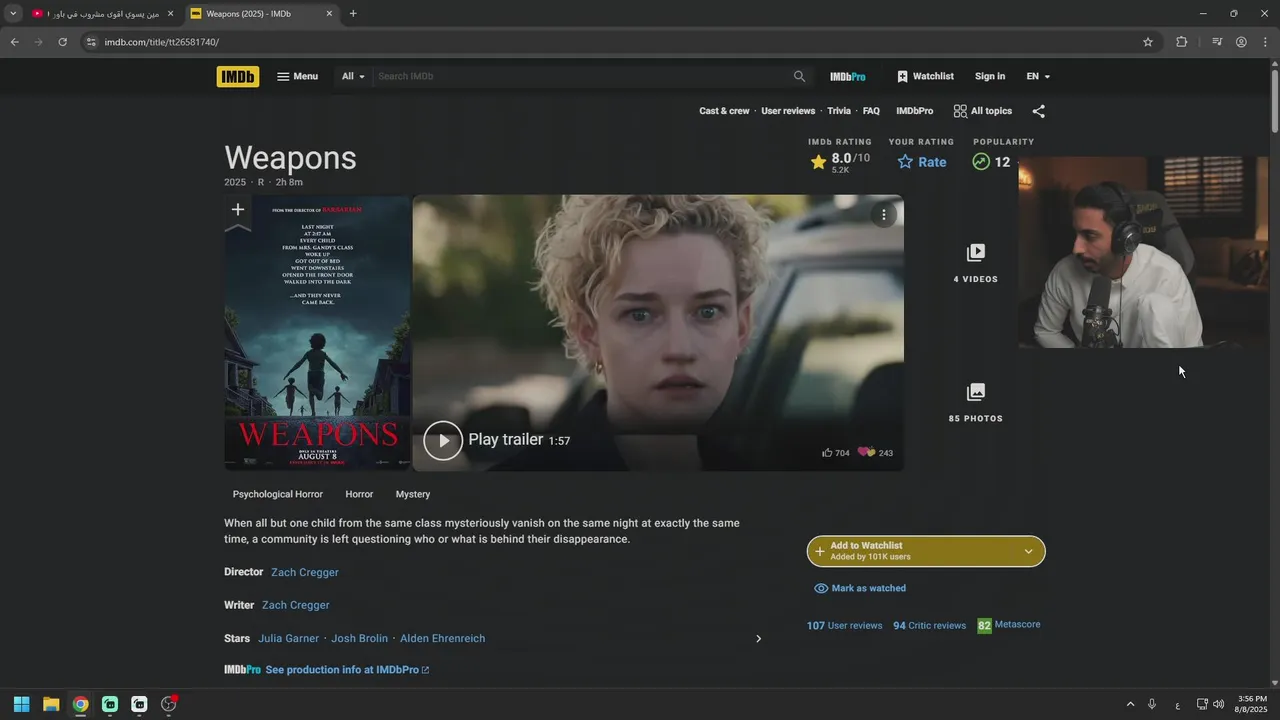Open 85 Photos tile
Viewport: 1280px width, 720px height.
[x=976, y=403]
